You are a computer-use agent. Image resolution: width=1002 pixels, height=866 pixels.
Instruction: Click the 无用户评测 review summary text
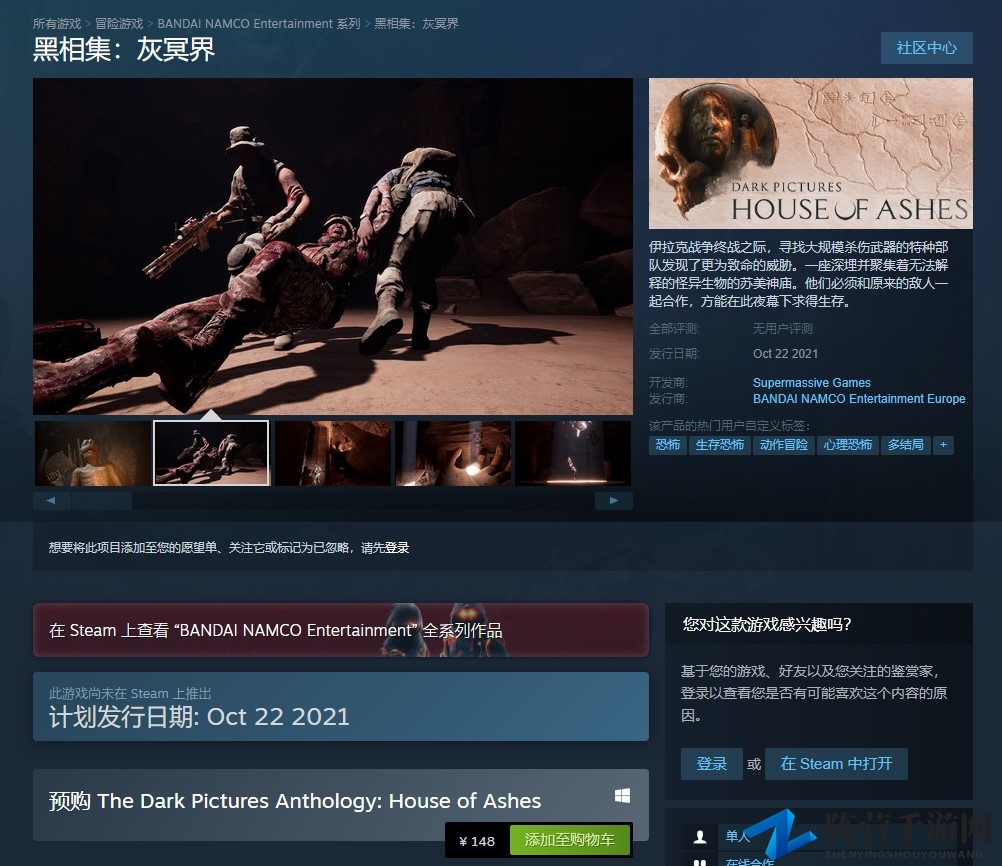pyautogui.click(x=783, y=329)
